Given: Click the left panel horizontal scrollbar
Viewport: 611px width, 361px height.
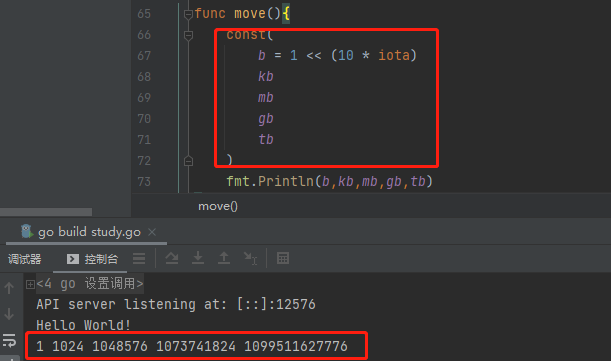Looking at the screenshot, I should (46, 212).
